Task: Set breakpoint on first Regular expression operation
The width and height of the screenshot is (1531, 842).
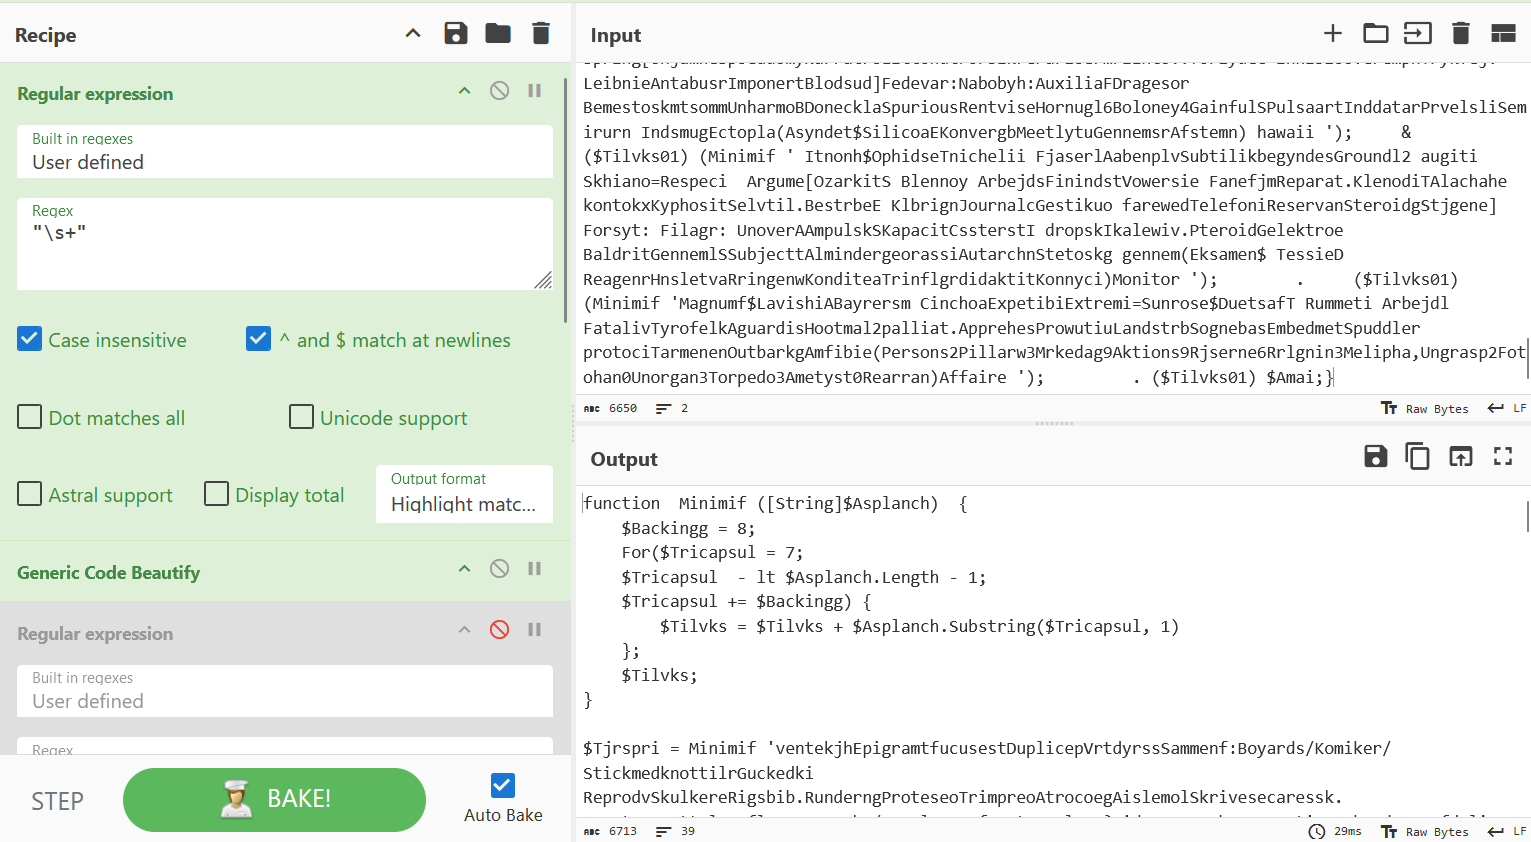Action: pos(535,91)
